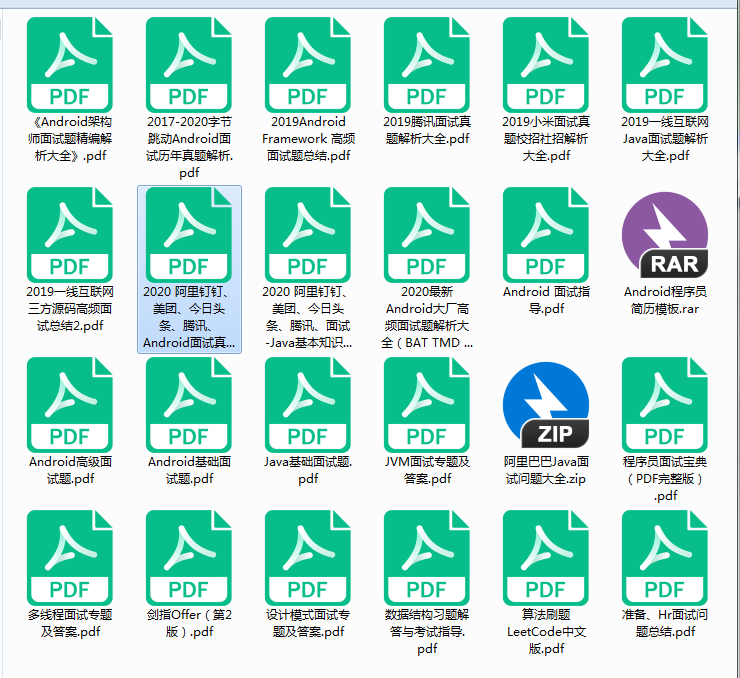Select the purple RAR archive icon

tap(664, 234)
